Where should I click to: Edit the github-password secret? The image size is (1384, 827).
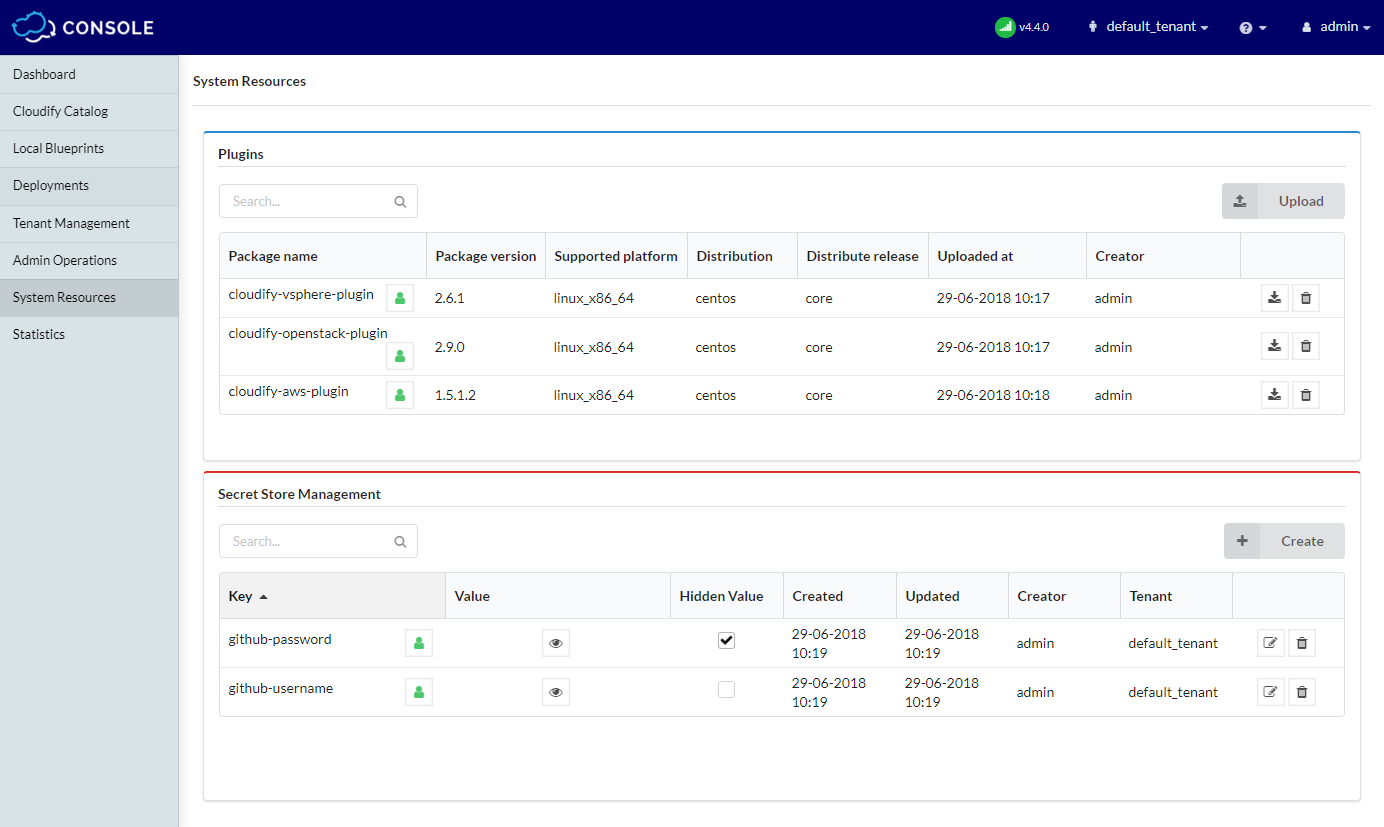[x=1270, y=643]
